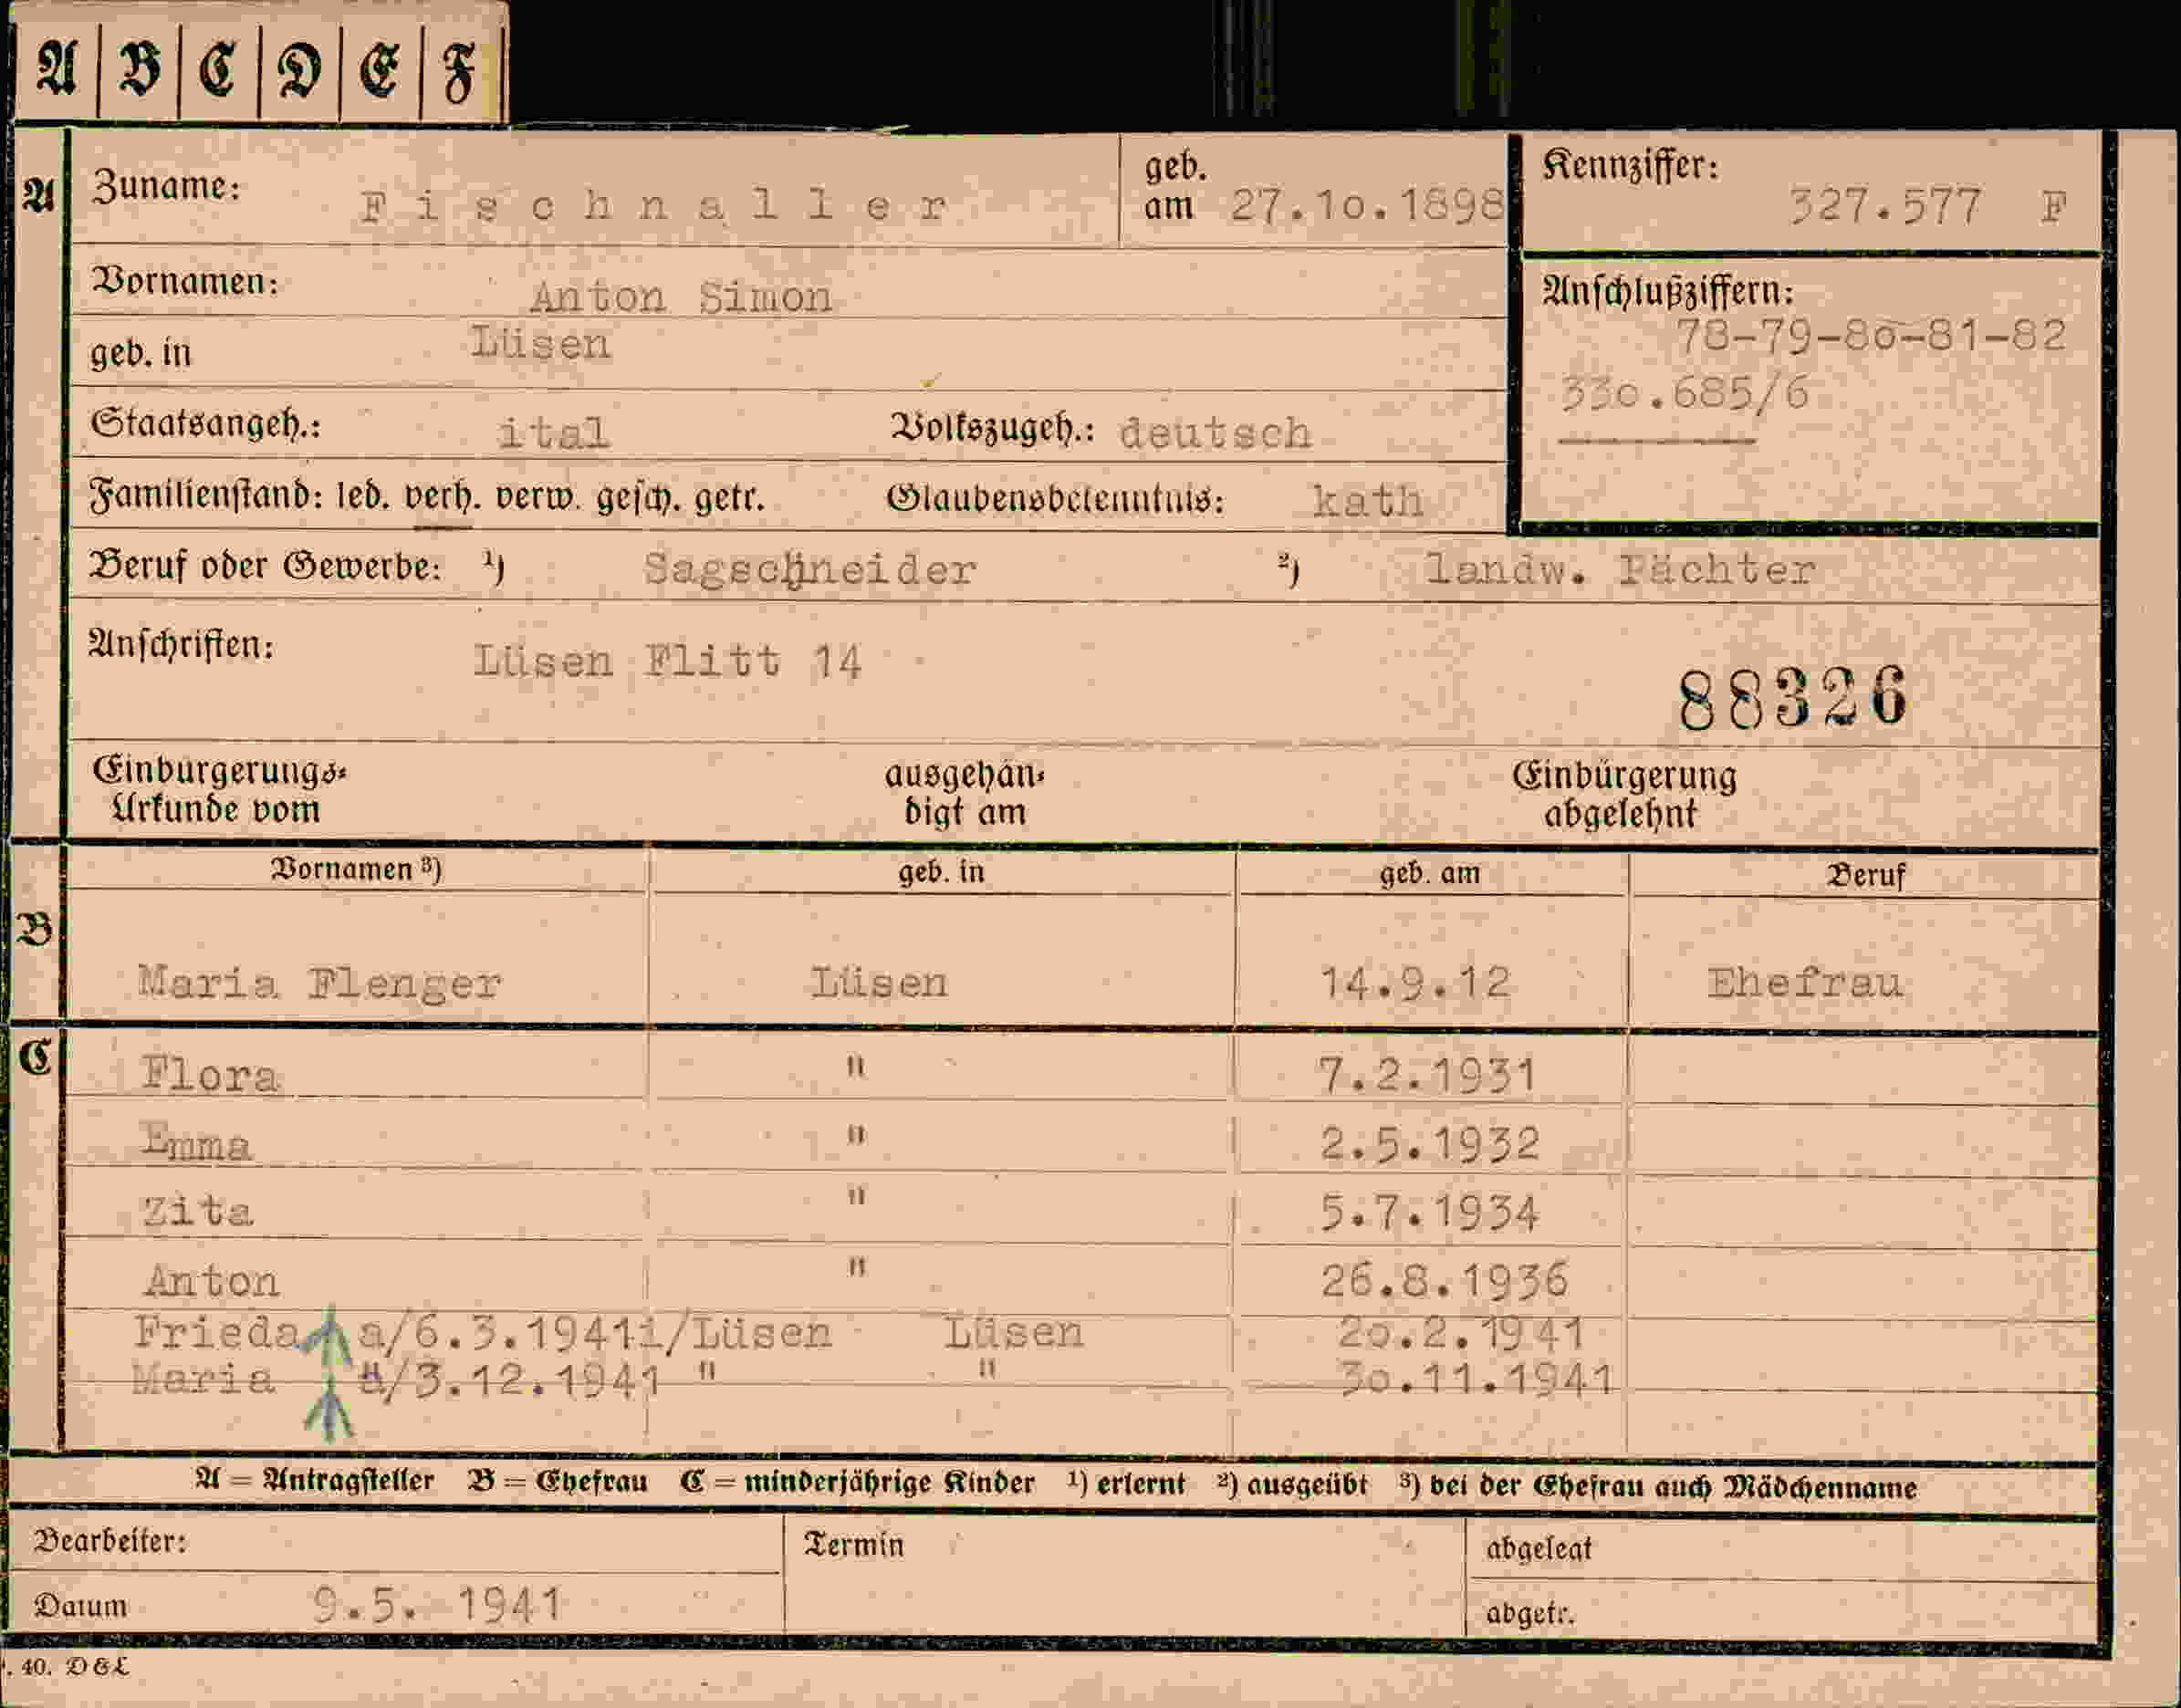The width and height of the screenshot is (2181, 1708).
Task: Click Anton's birth date 26.8.1936
Action: [1444, 1282]
